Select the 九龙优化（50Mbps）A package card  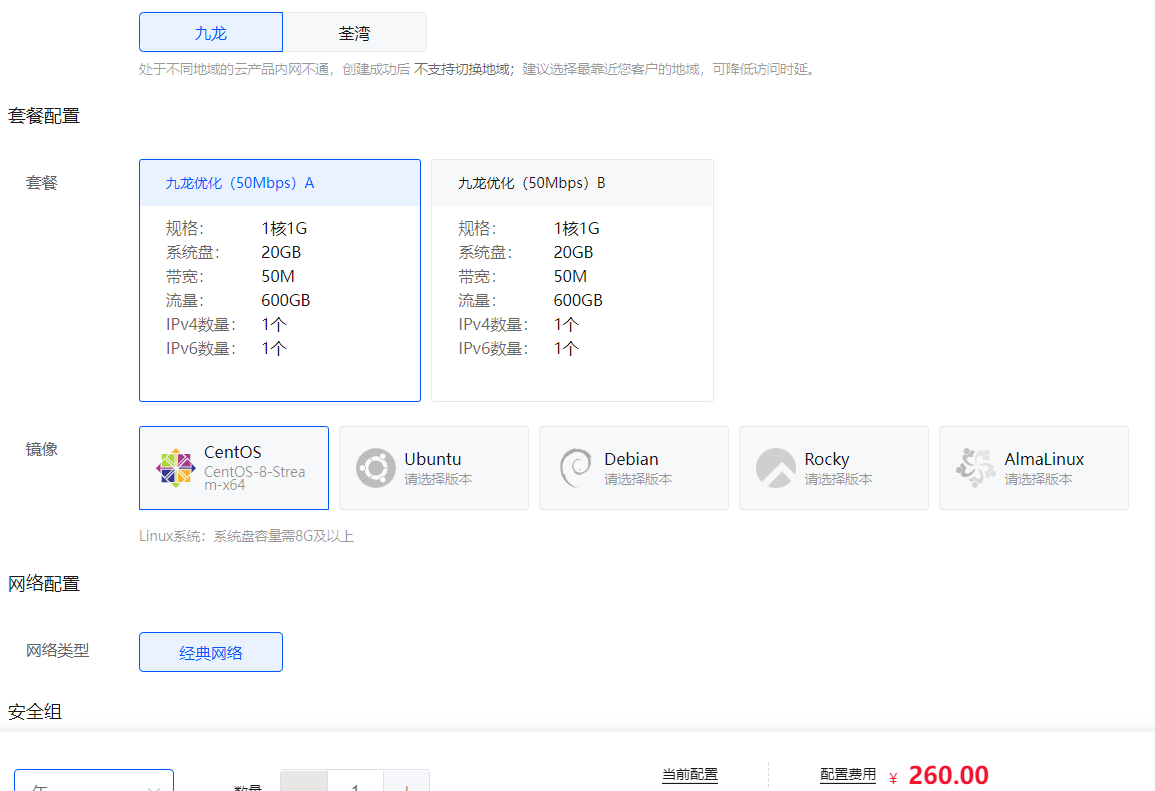pyautogui.click(x=280, y=280)
